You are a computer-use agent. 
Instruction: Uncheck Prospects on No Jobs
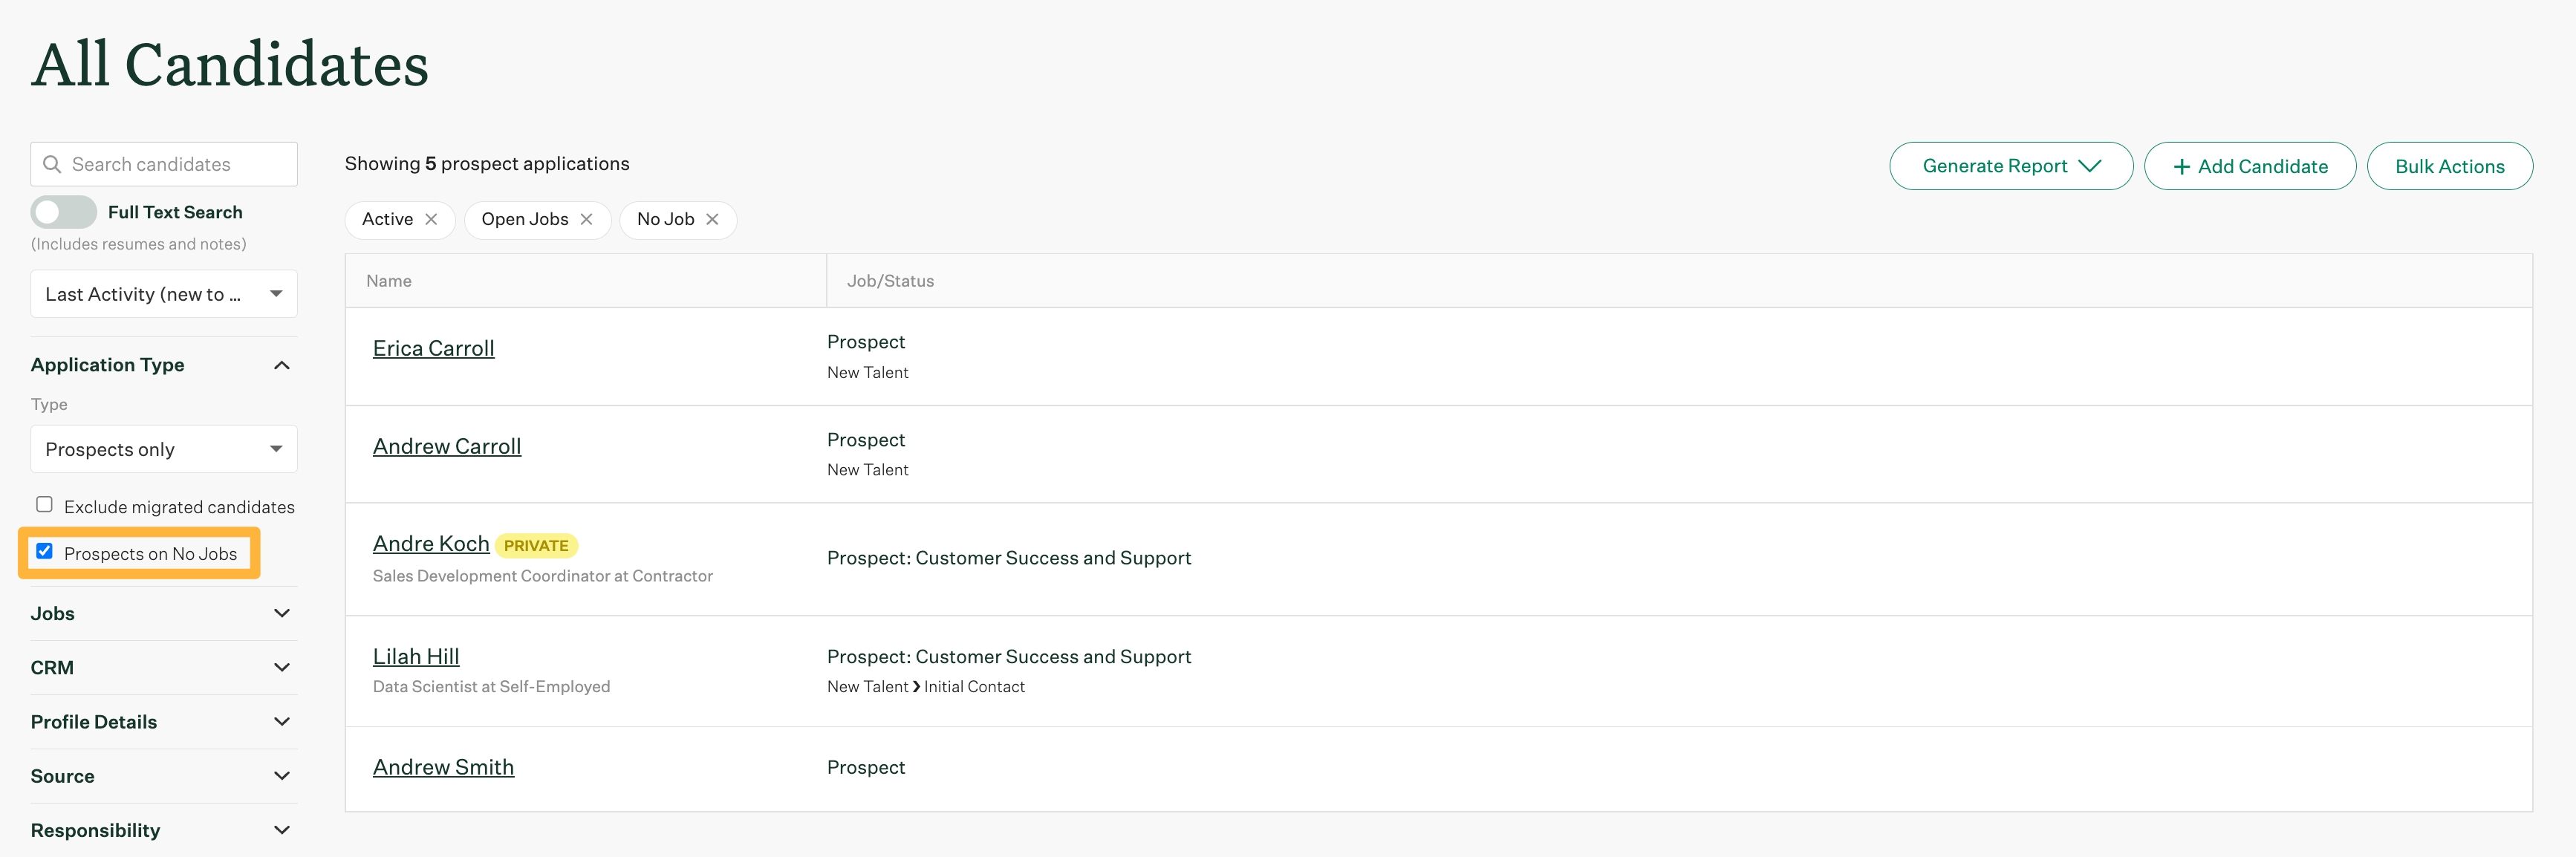click(44, 551)
